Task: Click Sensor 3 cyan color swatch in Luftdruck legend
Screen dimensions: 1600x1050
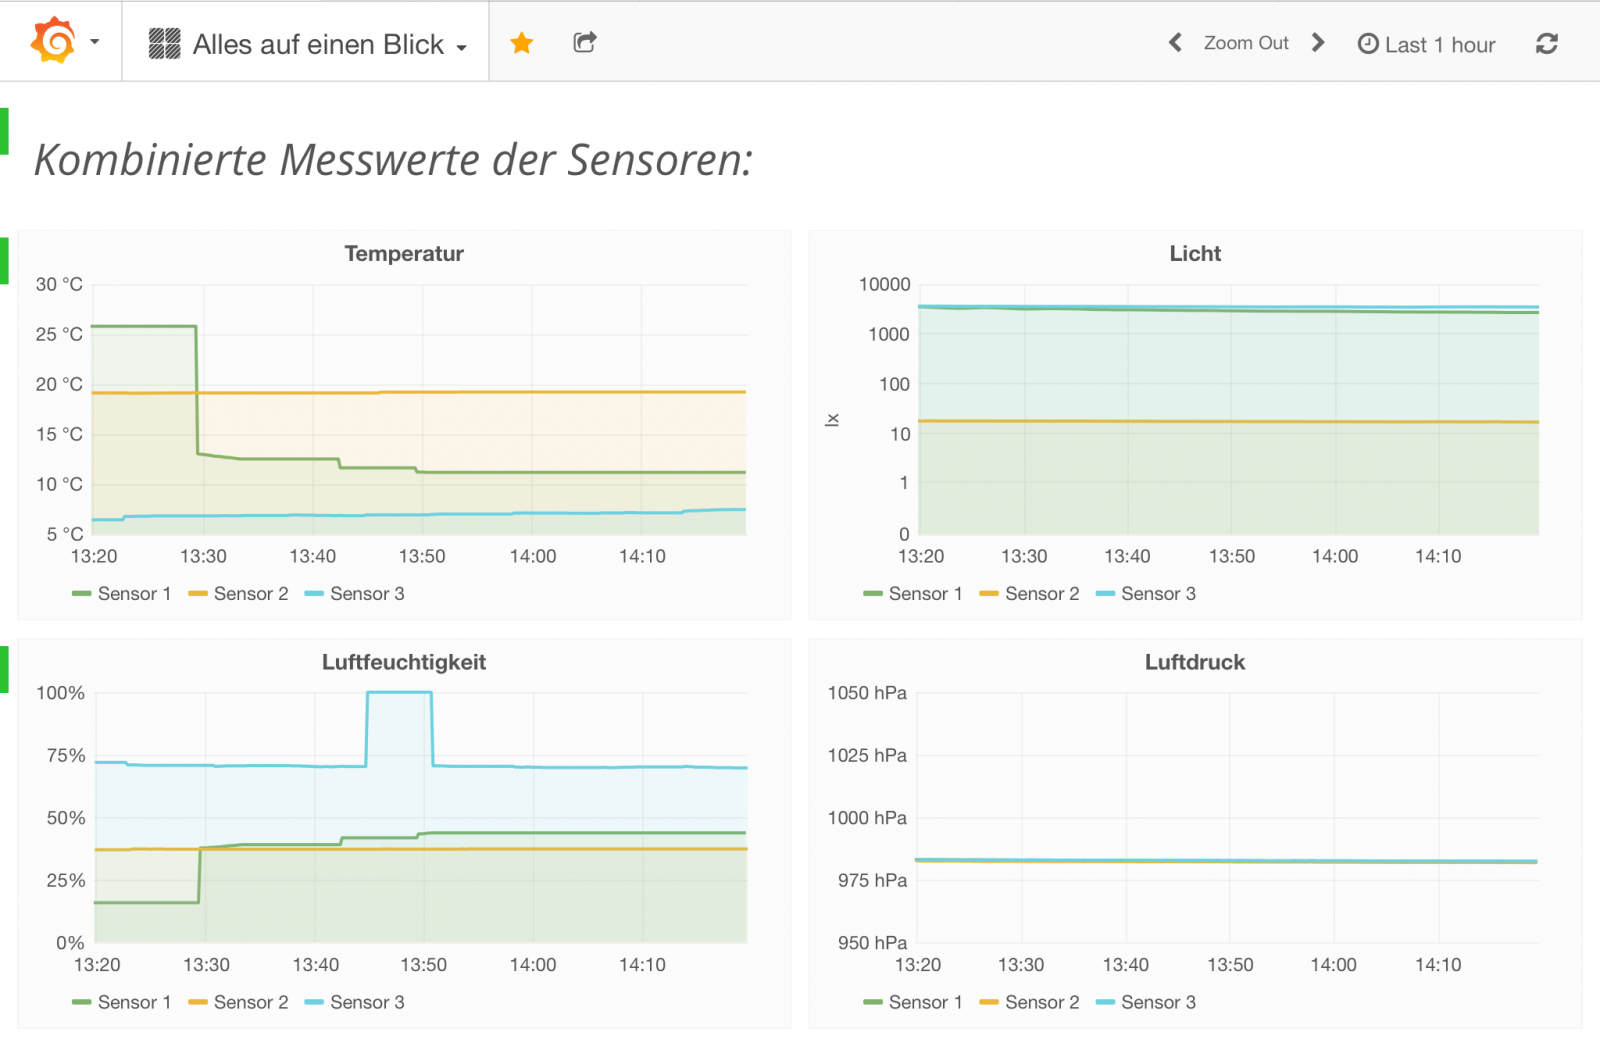Action: [1105, 1003]
